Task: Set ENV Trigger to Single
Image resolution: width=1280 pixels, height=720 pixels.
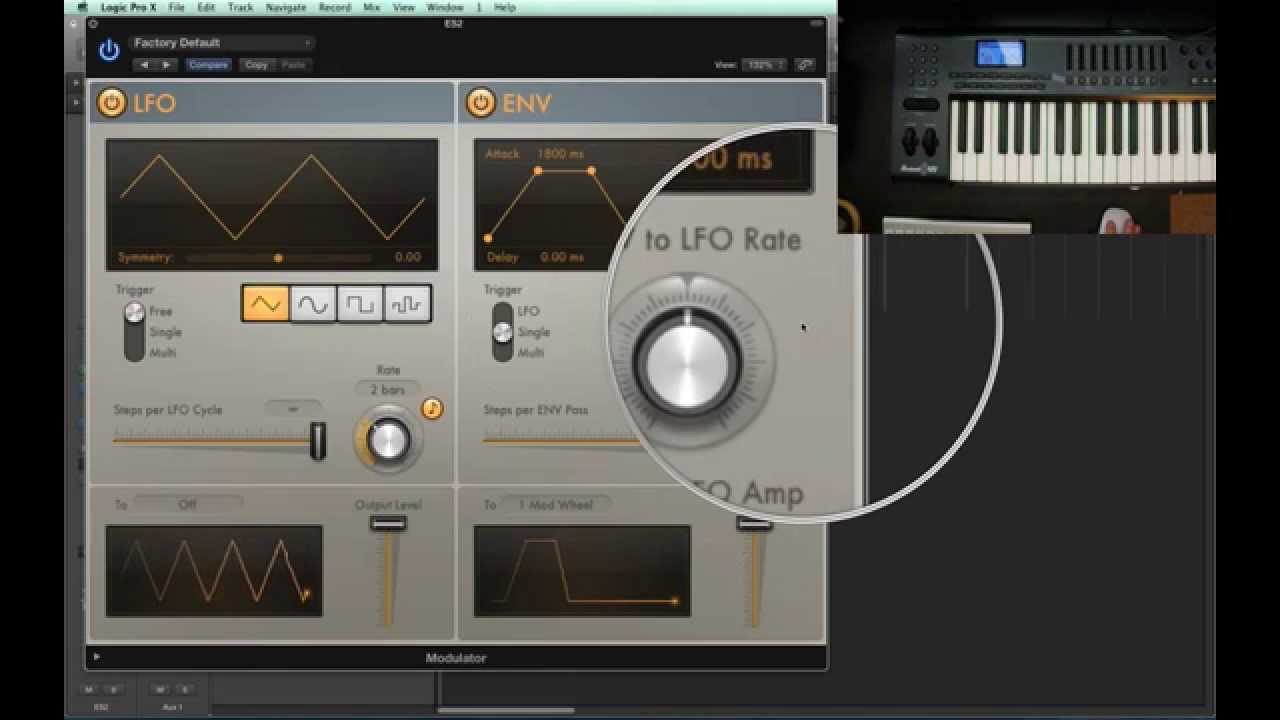Action: pyautogui.click(x=533, y=332)
